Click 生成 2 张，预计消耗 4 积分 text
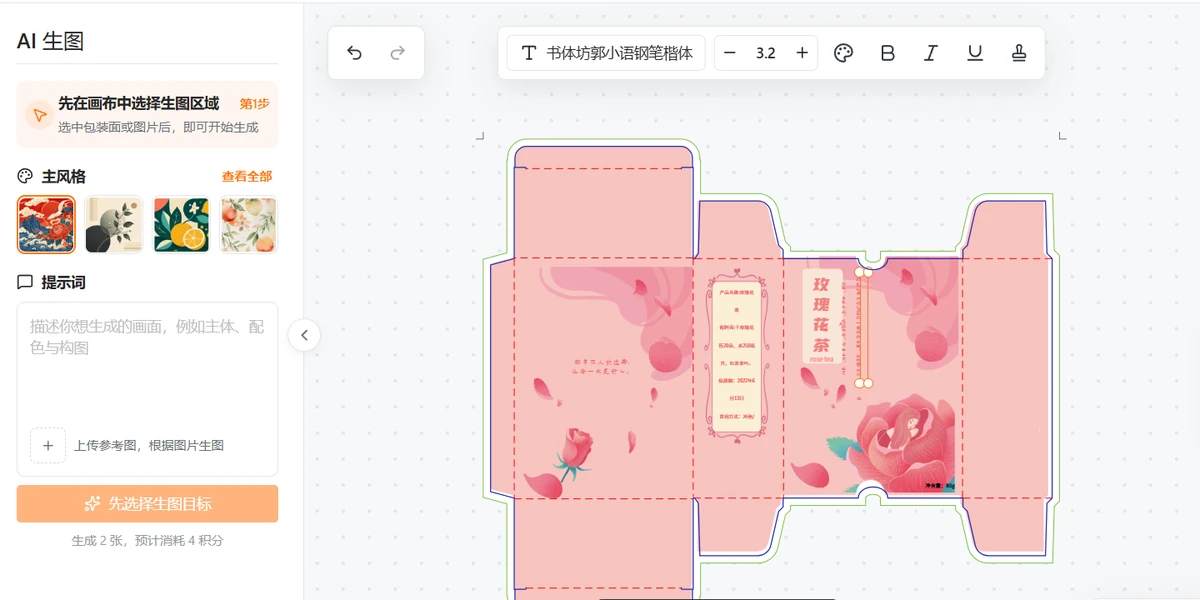1200x600 pixels. [147, 540]
